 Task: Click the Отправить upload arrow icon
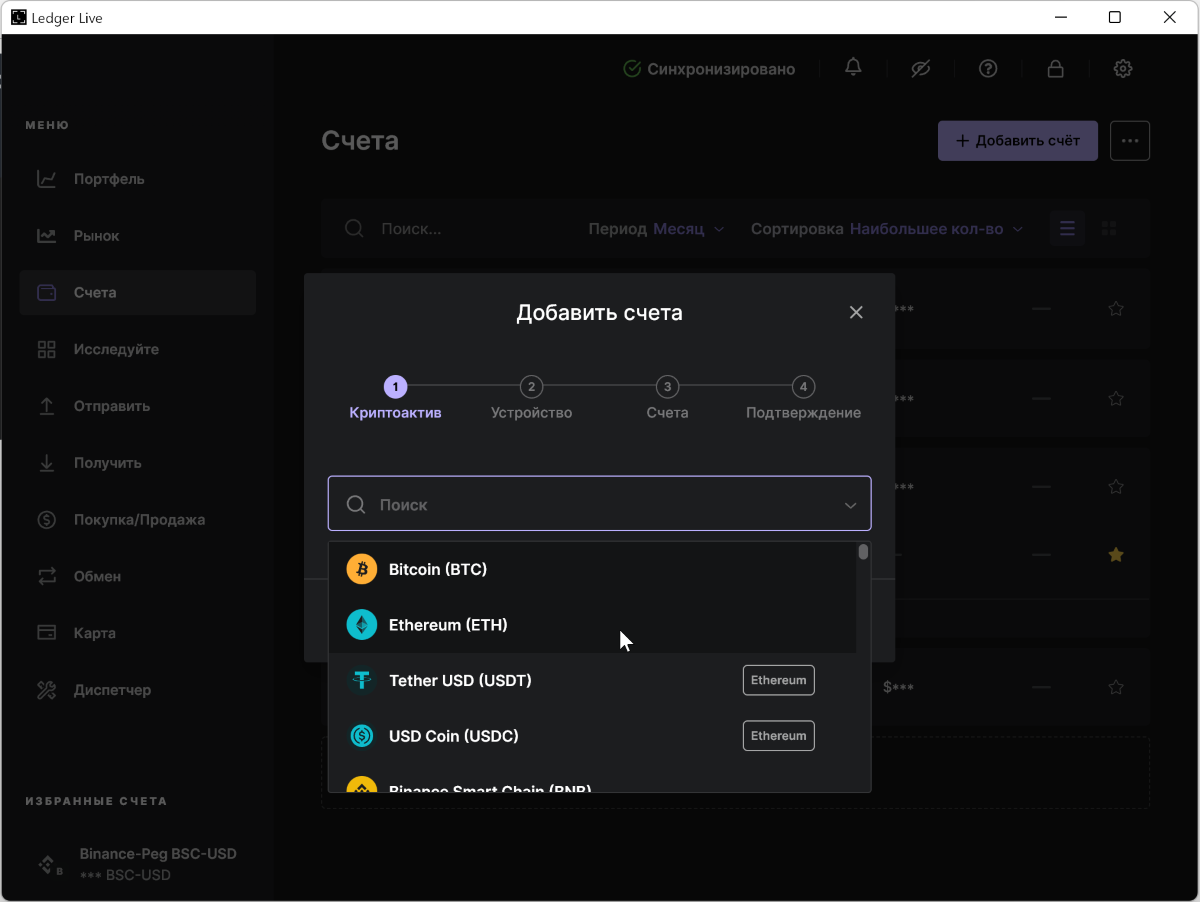[46, 406]
